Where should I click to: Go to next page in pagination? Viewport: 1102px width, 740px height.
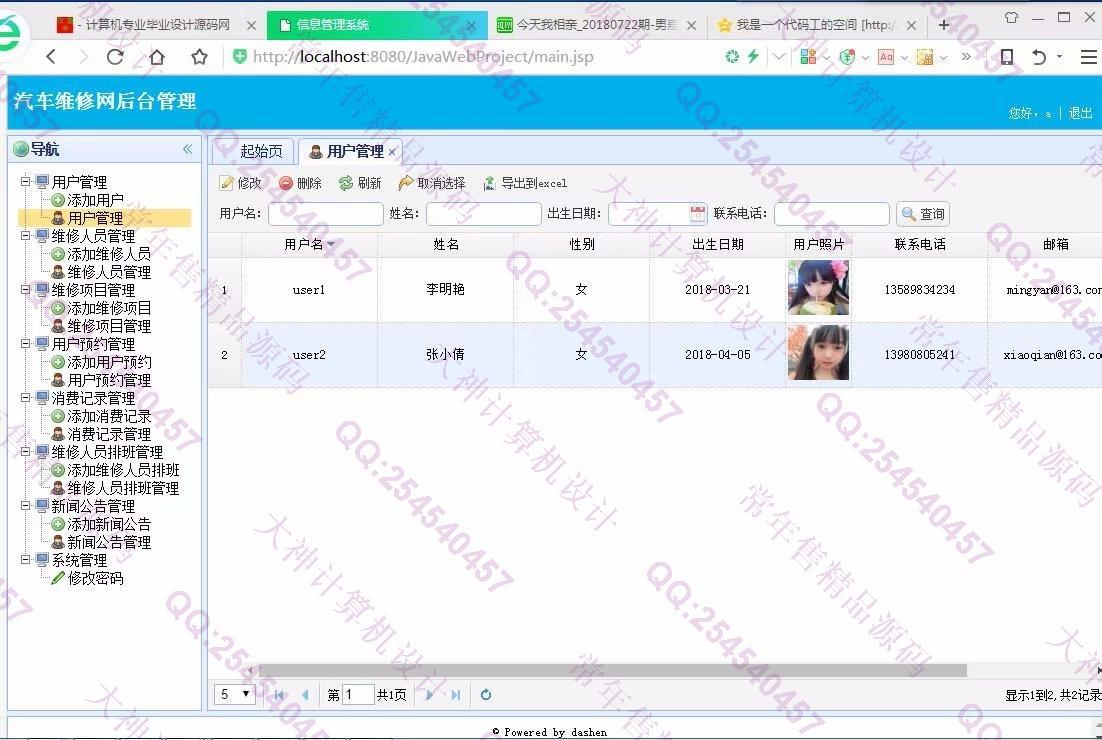[429, 695]
